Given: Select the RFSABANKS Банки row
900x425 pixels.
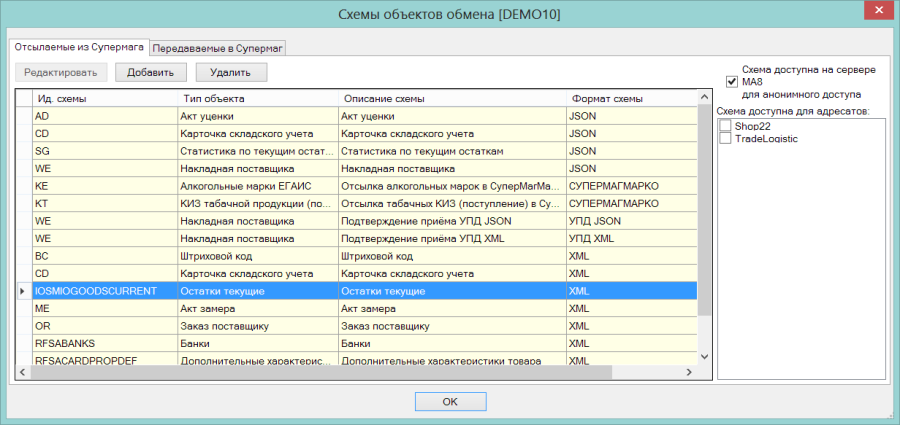Looking at the screenshot, I should pos(356,344).
